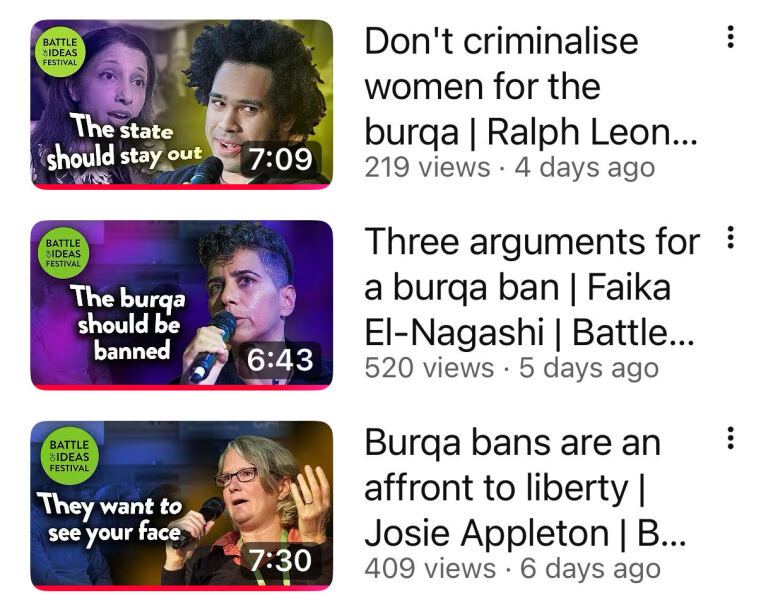Click Battle of Ideas badge on second thumbnail
The width and height of the screenshot is (761, 600).
click(63, 253)
